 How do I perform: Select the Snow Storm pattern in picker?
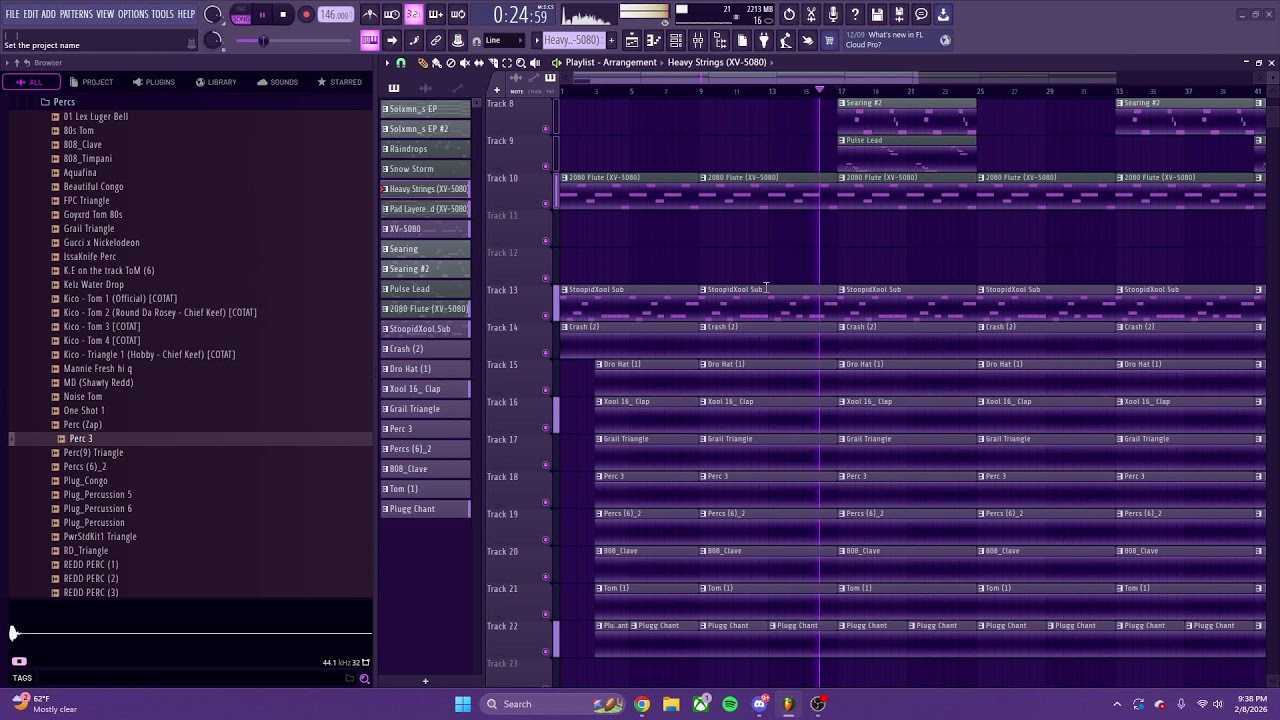click(x=425, y=169)
